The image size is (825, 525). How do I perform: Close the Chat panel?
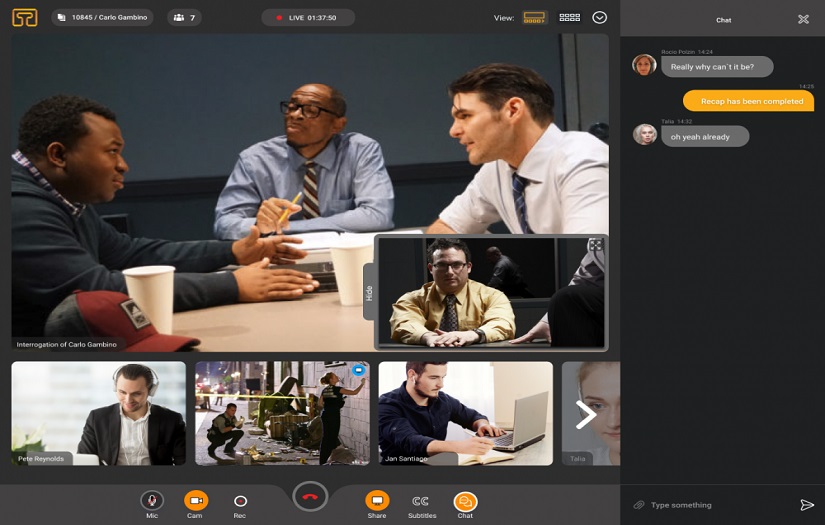(x=803, y=19)
